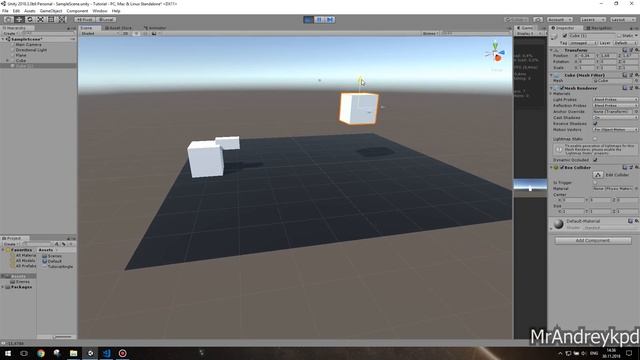Toggle the Receive Shadows checkbox
The width and height of the screenshot is (640, 360).
595,124
